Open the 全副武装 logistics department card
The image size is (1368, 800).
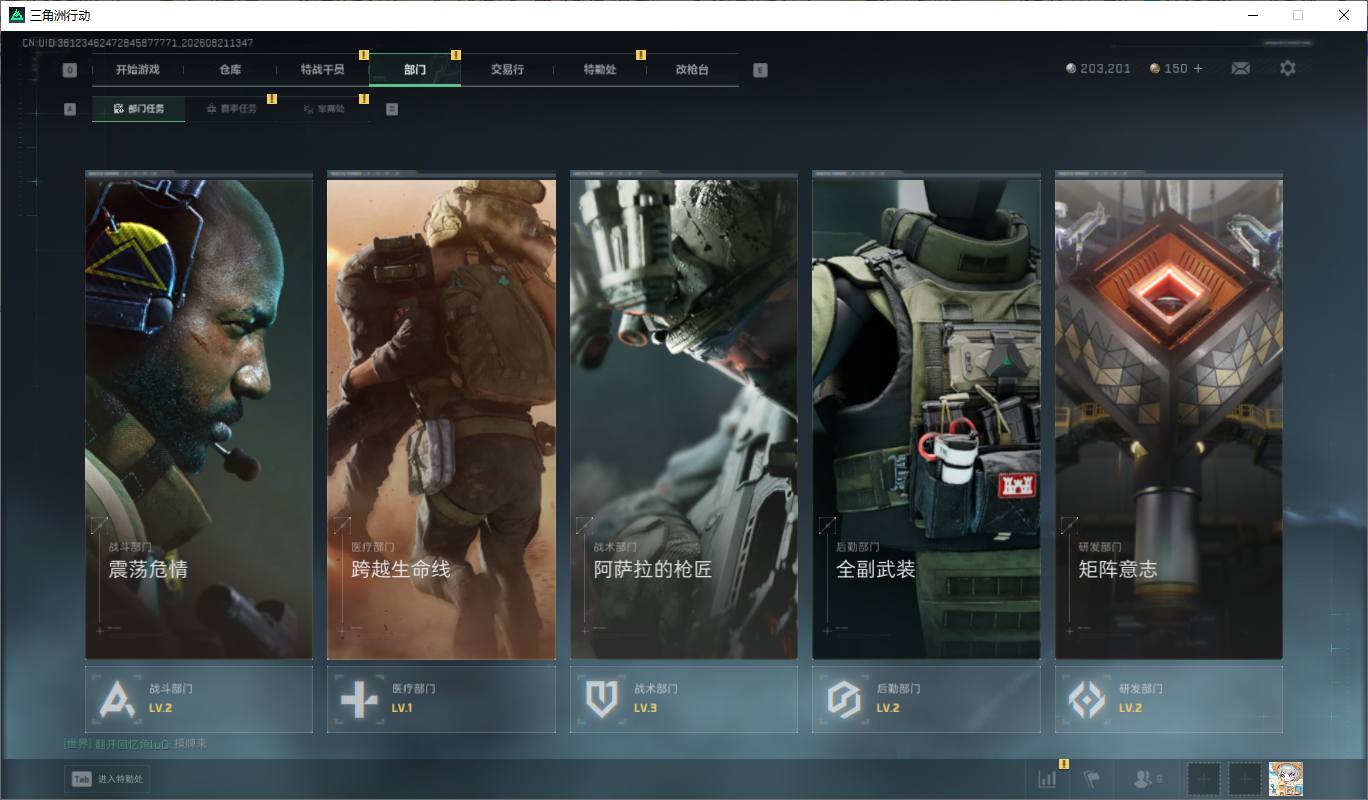[x=926, y=415]
